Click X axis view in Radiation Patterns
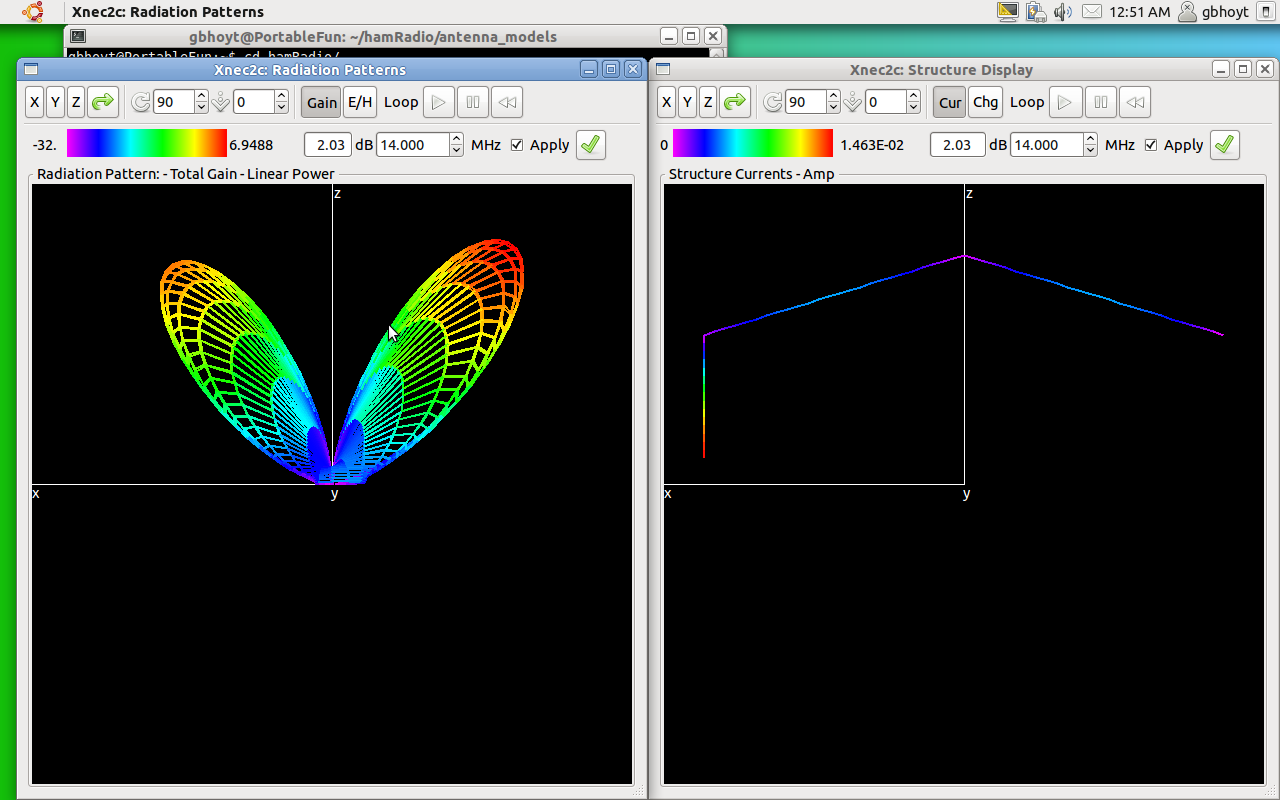 (35, 102)
